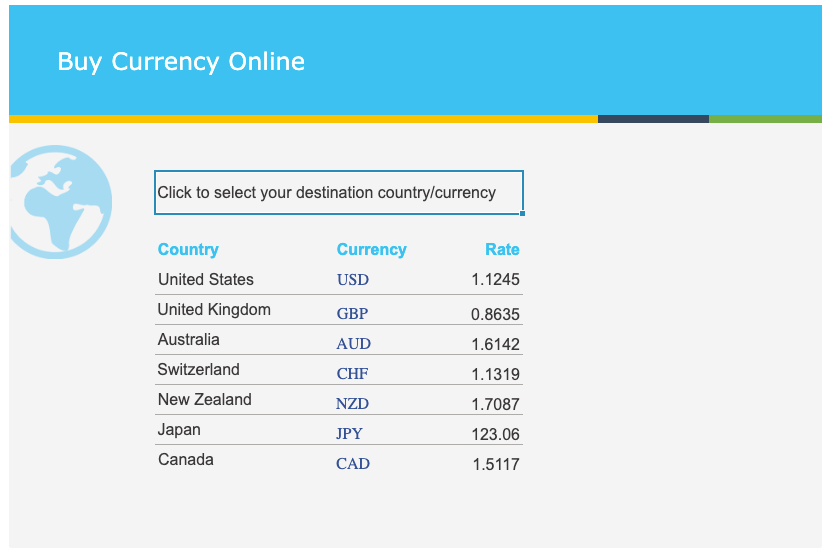Click the Australia rate value 1.6142

495,345
